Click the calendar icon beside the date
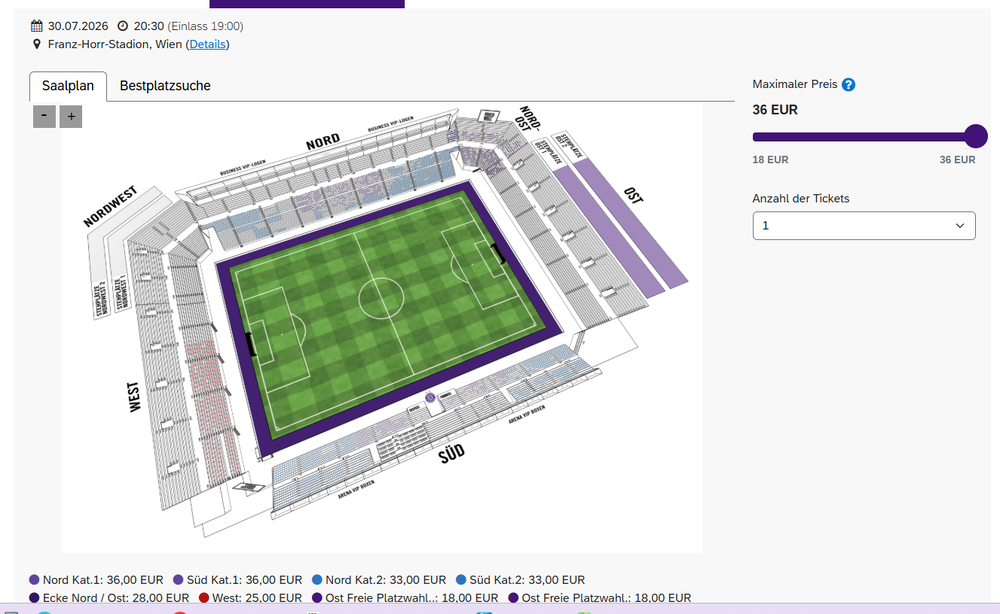The width and height of the screenshot is (1000, 614). tap(36, 26)
